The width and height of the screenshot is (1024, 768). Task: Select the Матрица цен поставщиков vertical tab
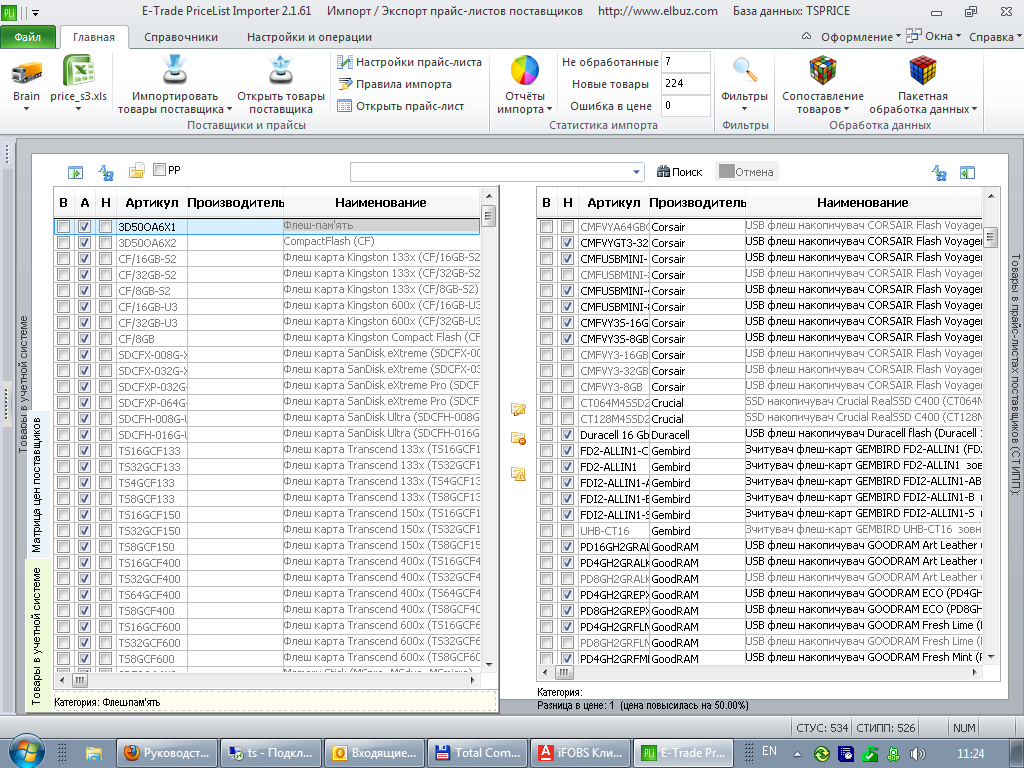point(37,485)
